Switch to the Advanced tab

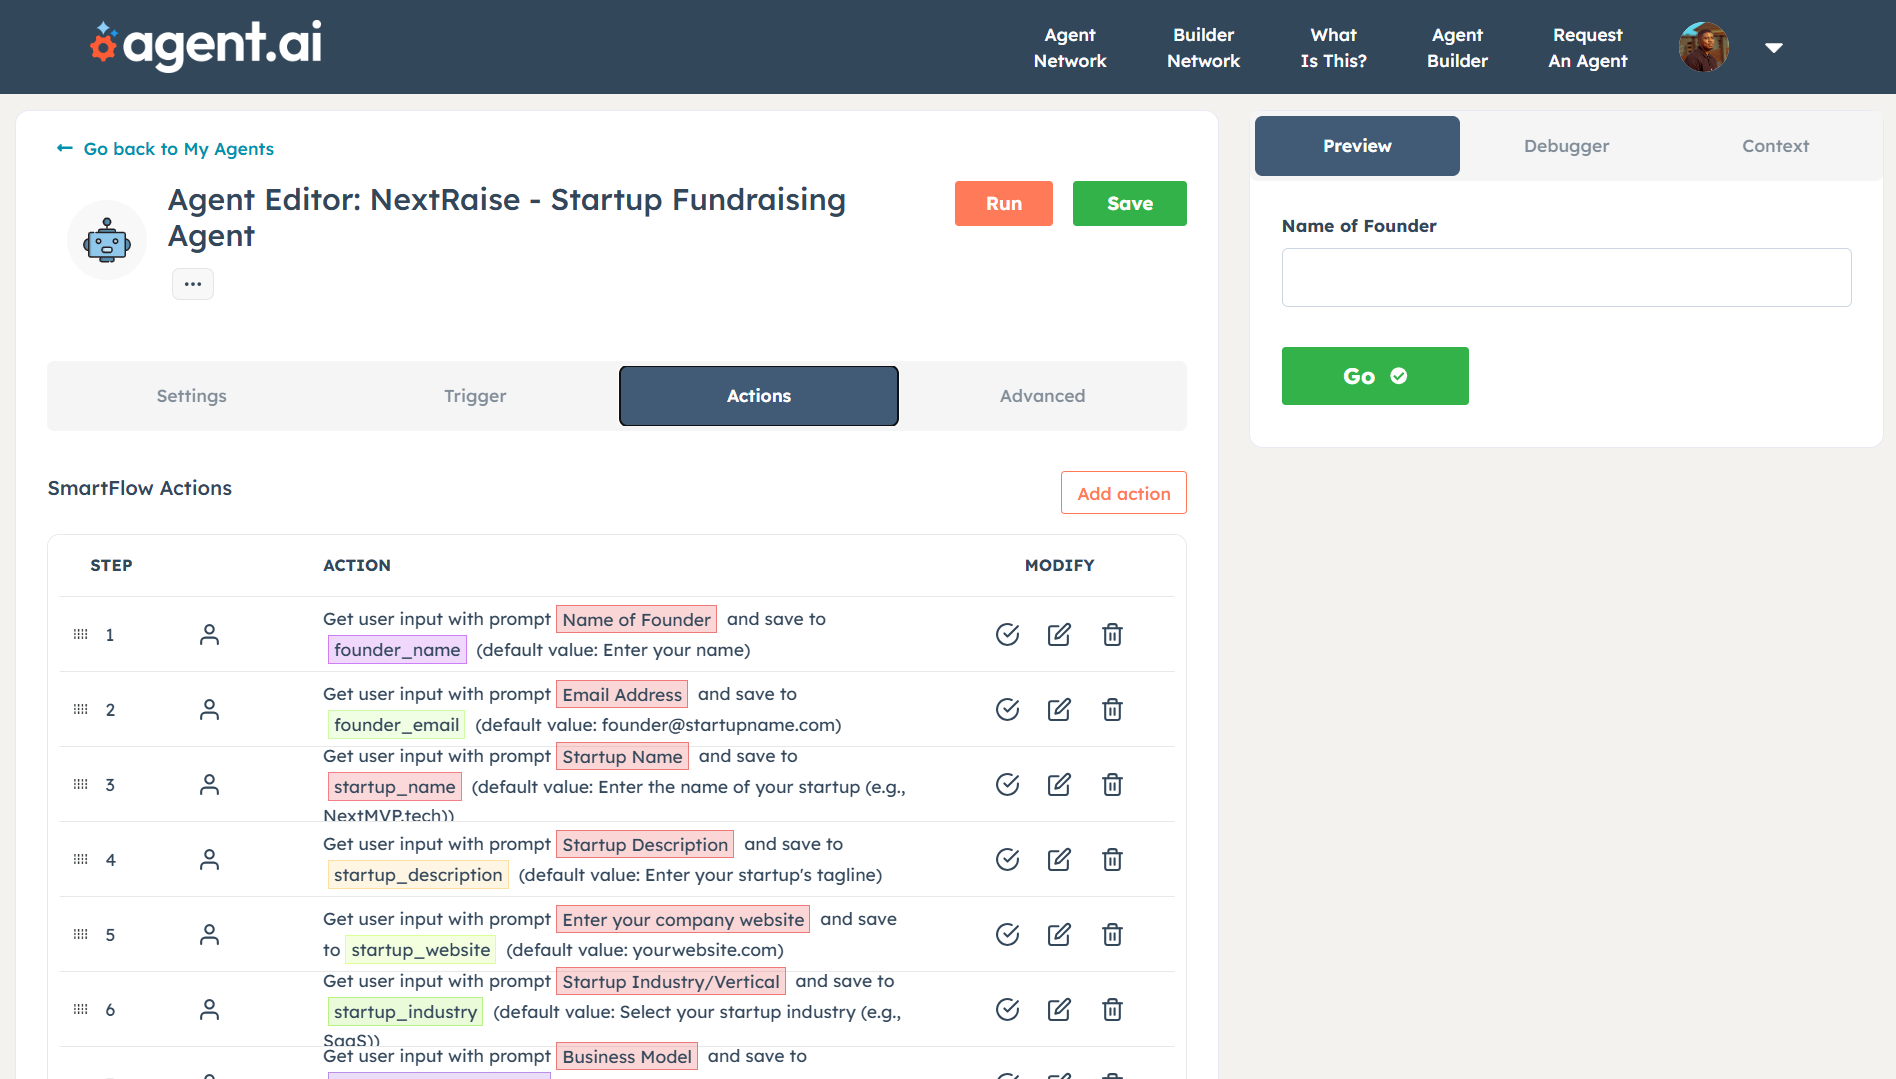(1042, 396)
